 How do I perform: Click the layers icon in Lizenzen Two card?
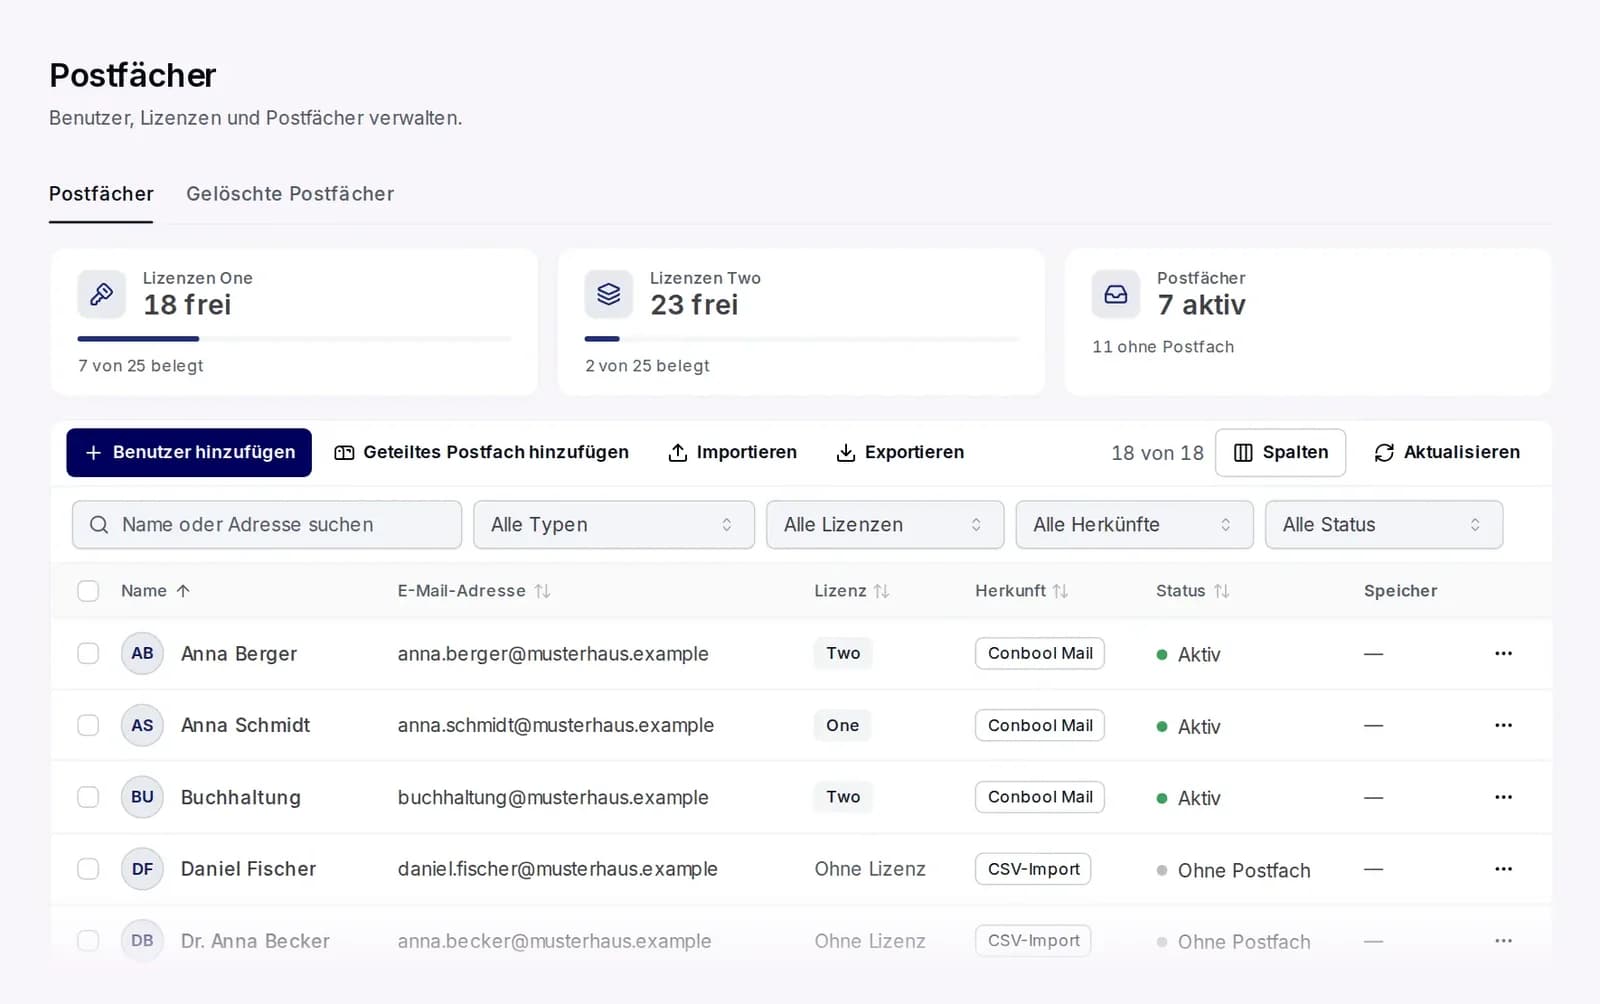pos(609,294)
